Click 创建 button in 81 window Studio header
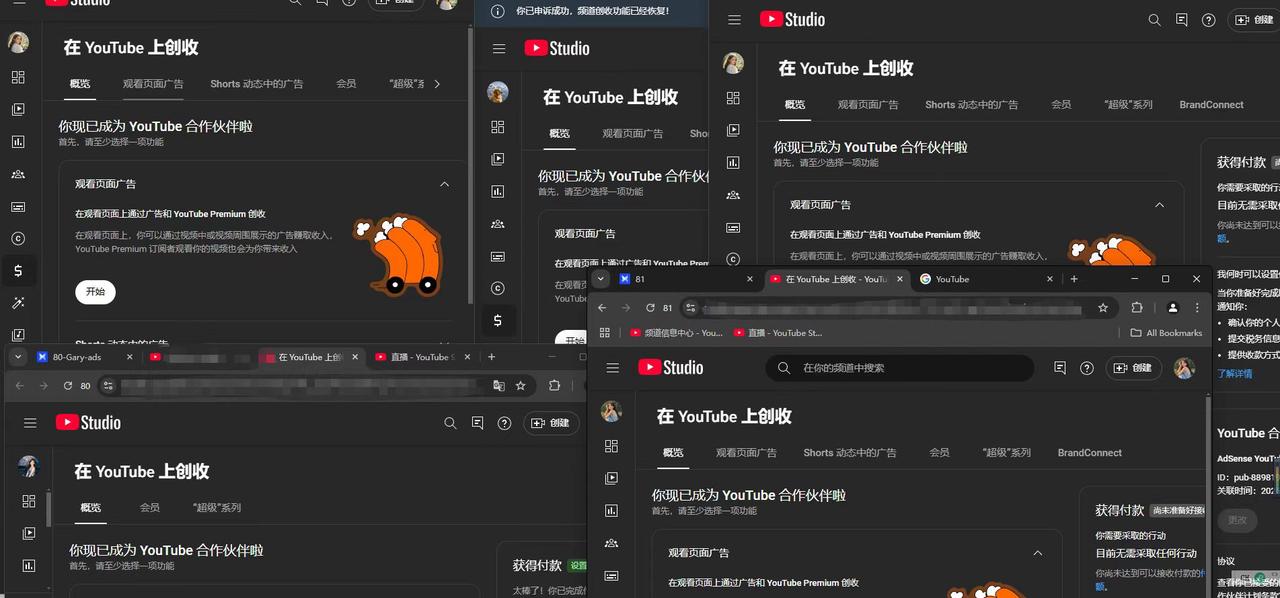The width and height of the screenshot is (1280, 598). (1133, 368)
